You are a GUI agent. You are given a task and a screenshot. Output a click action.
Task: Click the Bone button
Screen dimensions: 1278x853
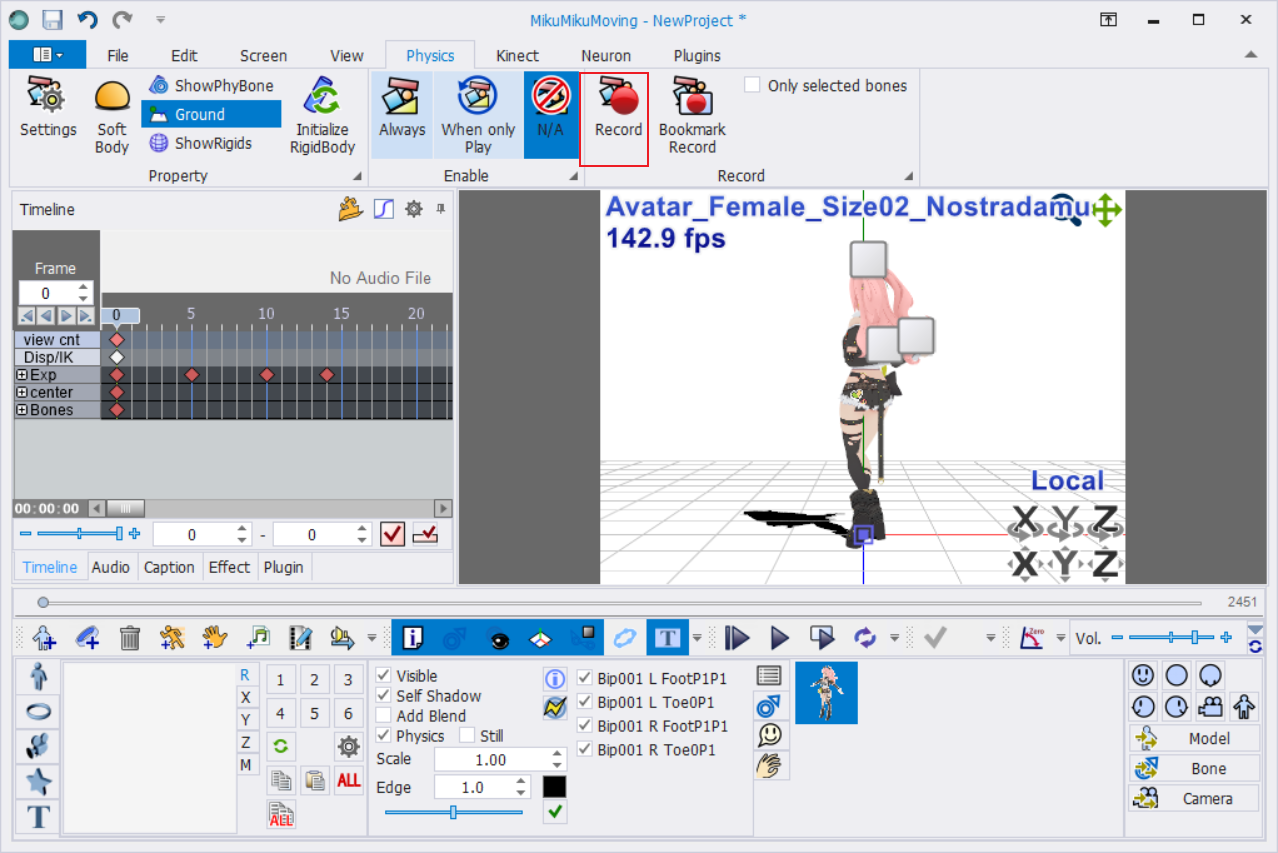[1194, 769]
